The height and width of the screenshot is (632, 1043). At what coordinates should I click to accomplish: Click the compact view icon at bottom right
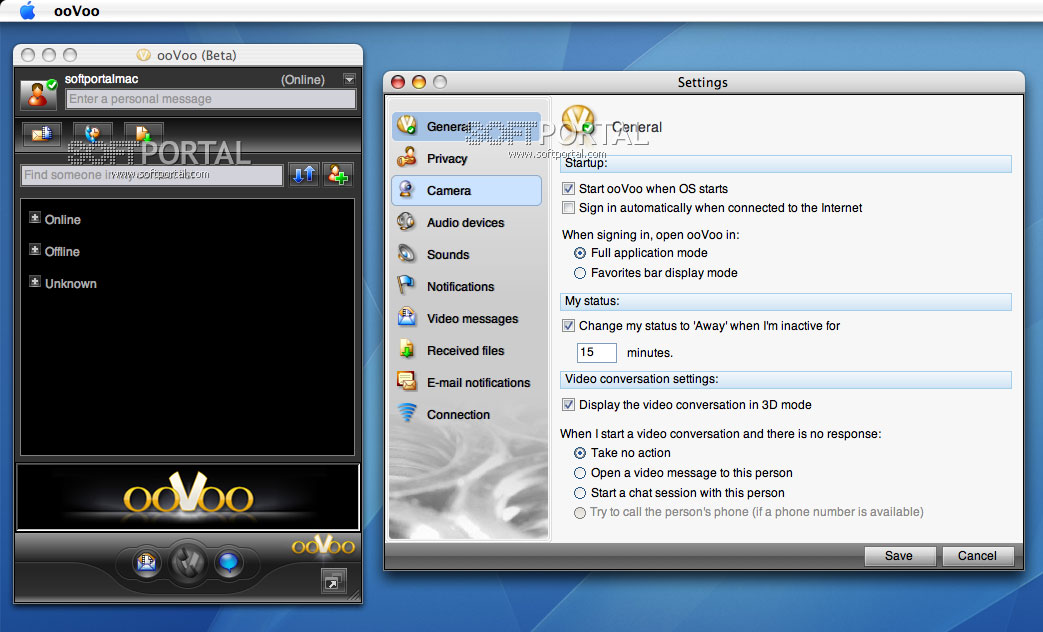[333, 581]
